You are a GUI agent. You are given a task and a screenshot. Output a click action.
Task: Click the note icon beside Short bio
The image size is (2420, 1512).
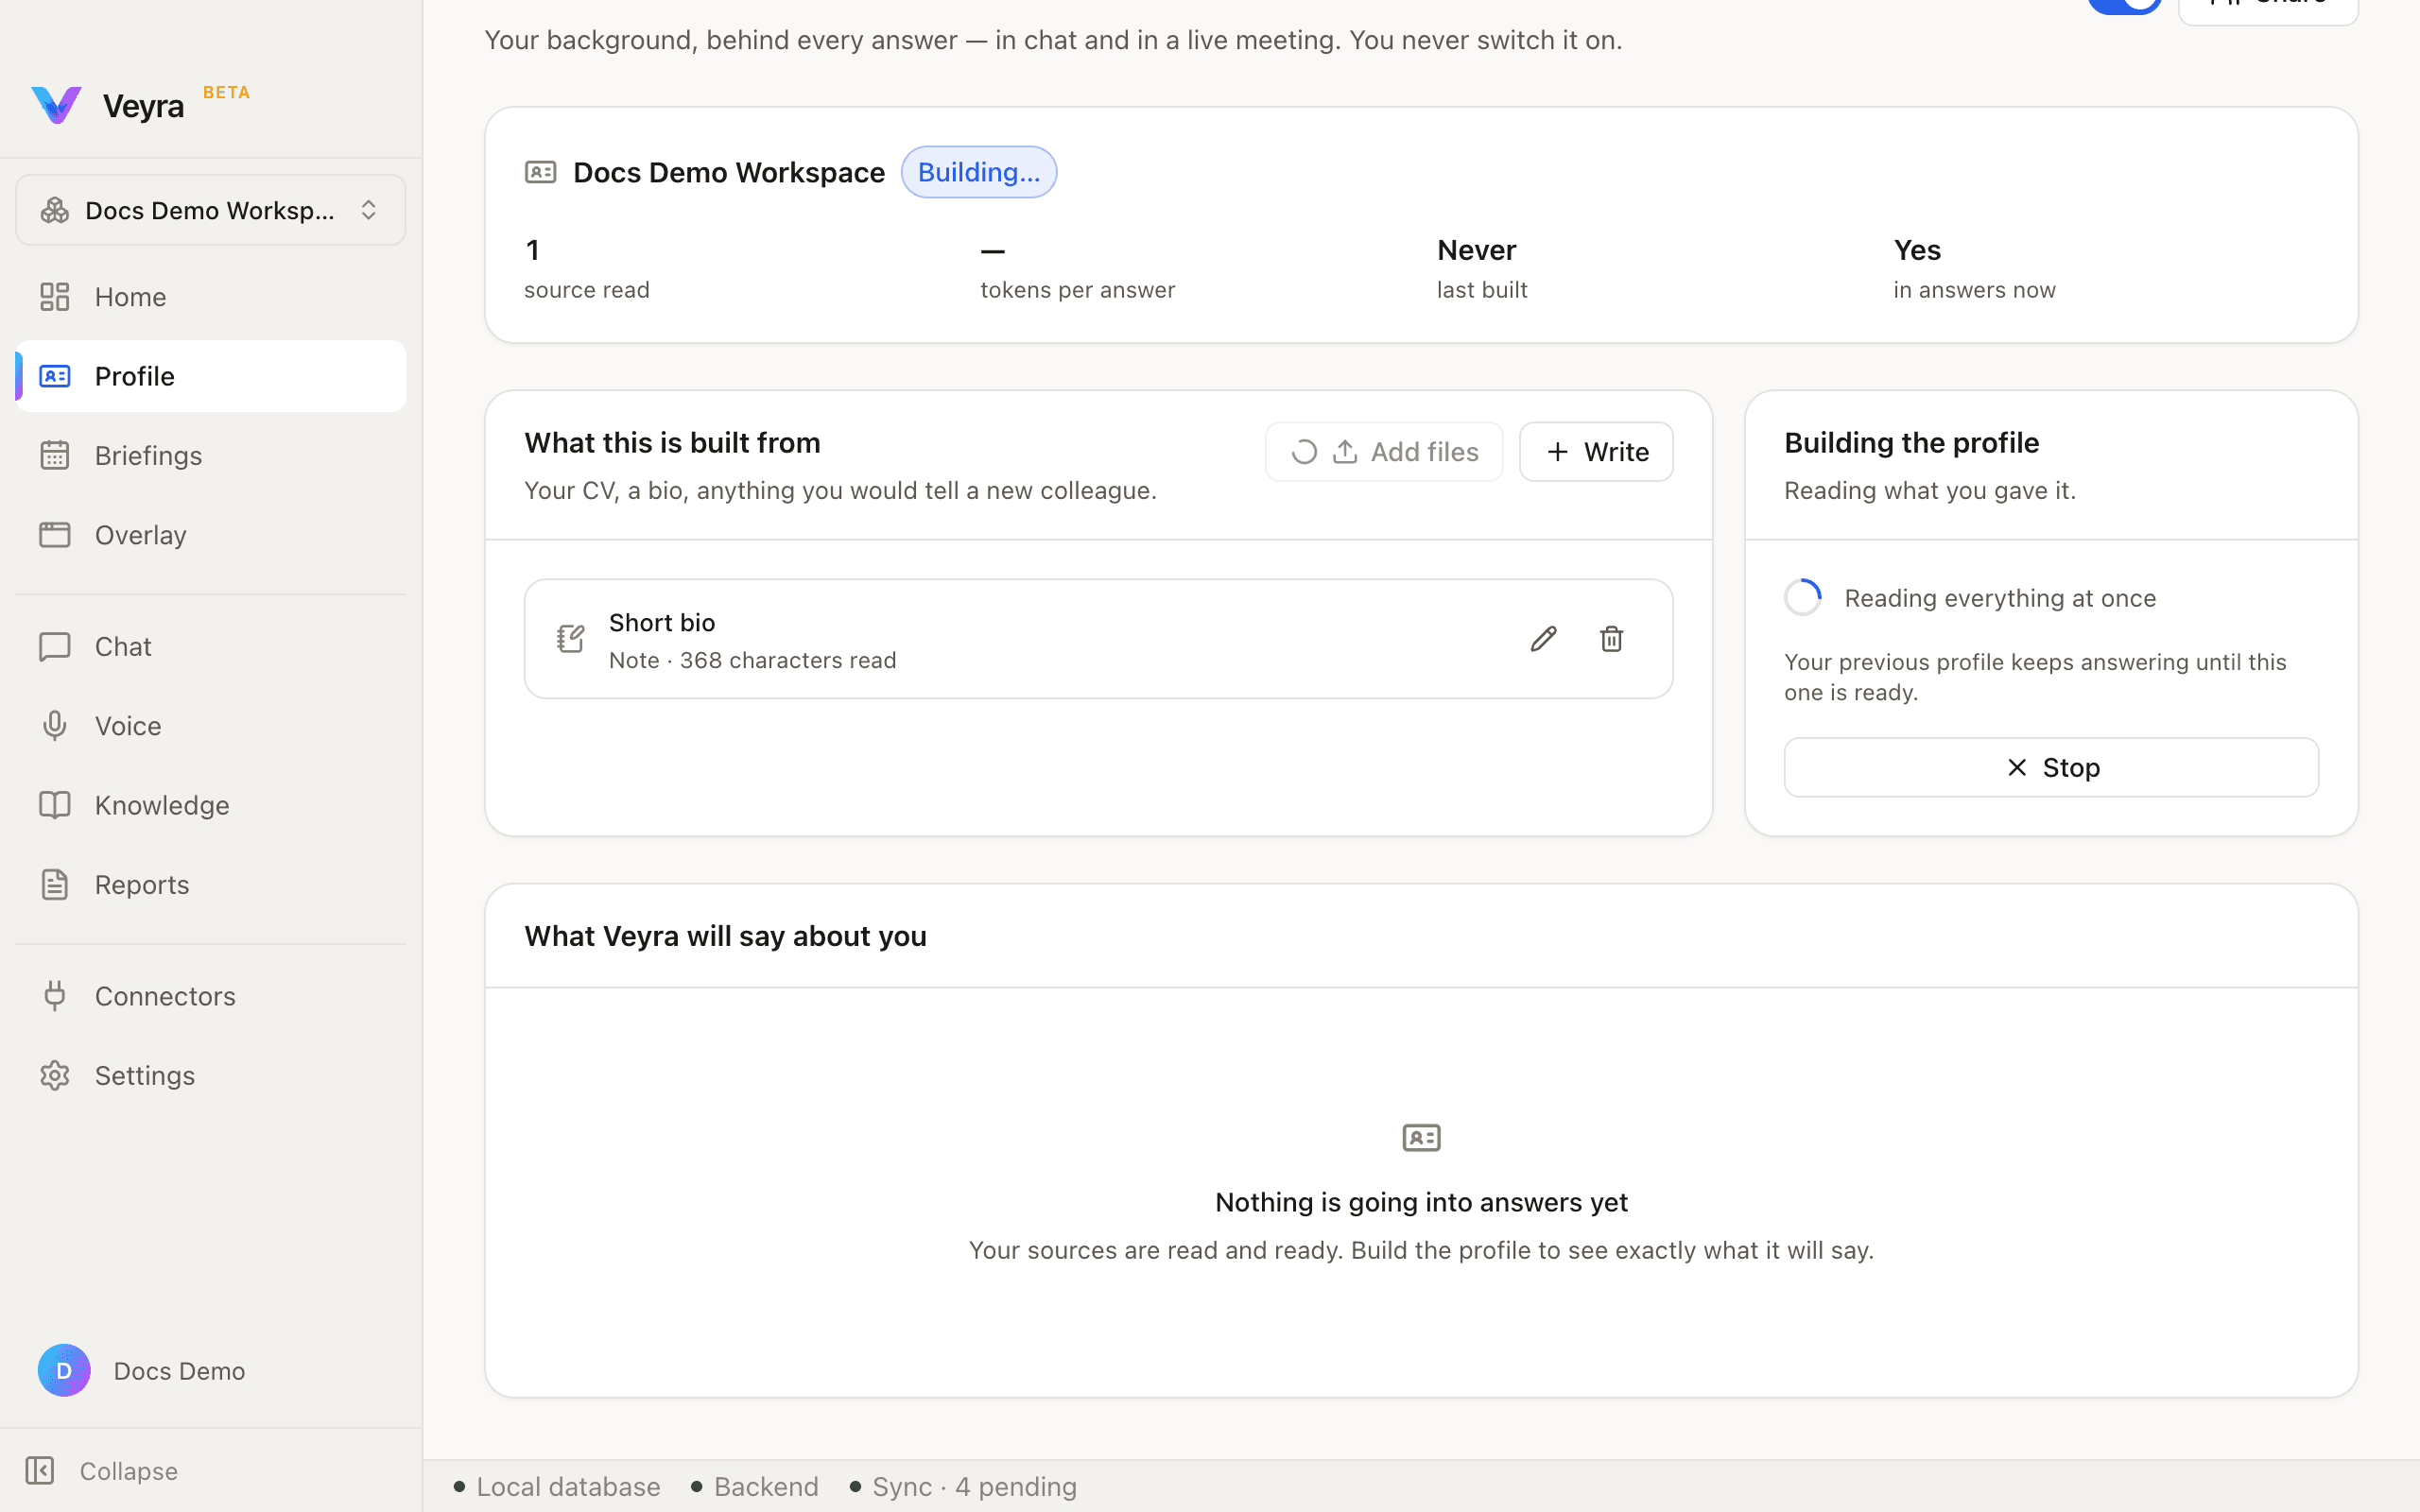pos(570,639)
